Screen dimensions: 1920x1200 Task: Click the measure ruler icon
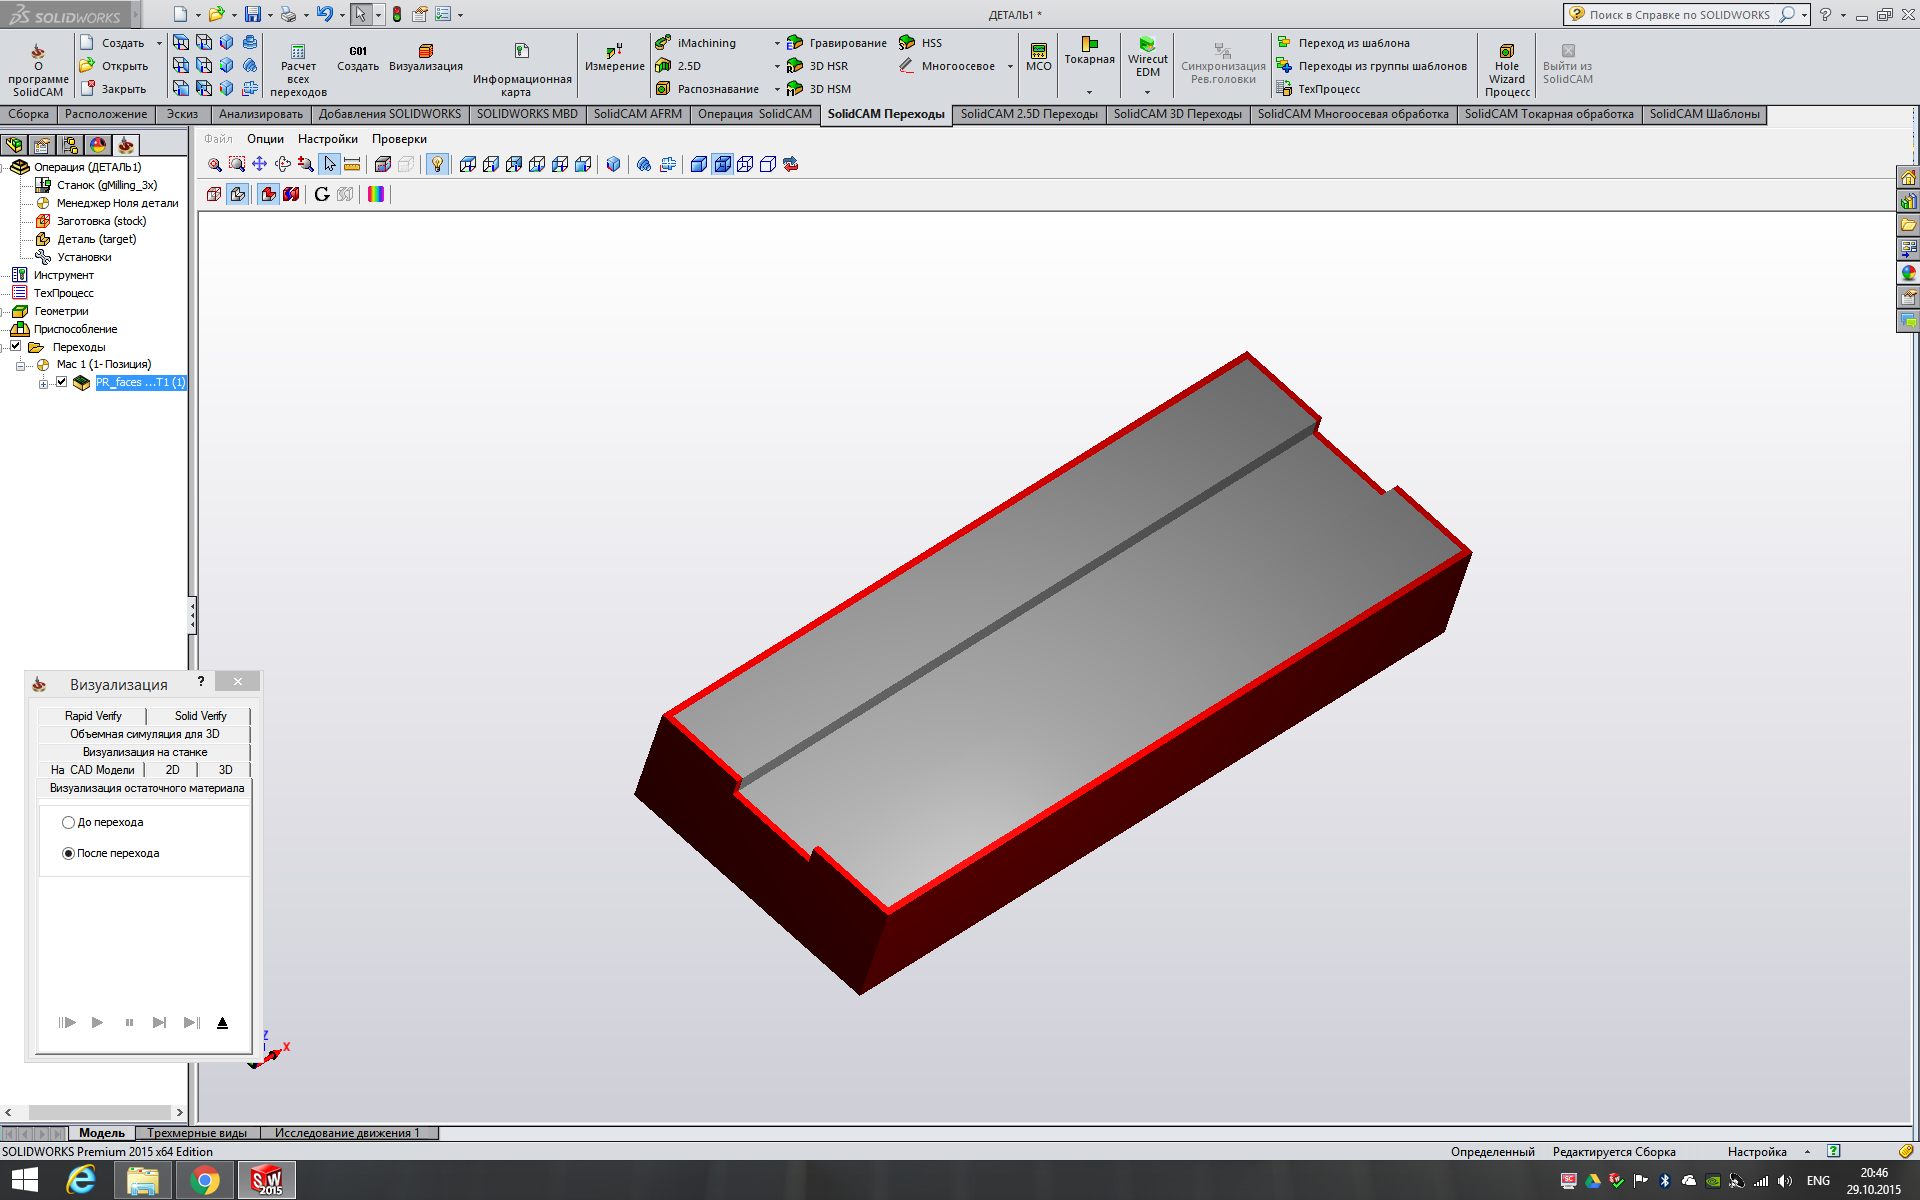352,164
